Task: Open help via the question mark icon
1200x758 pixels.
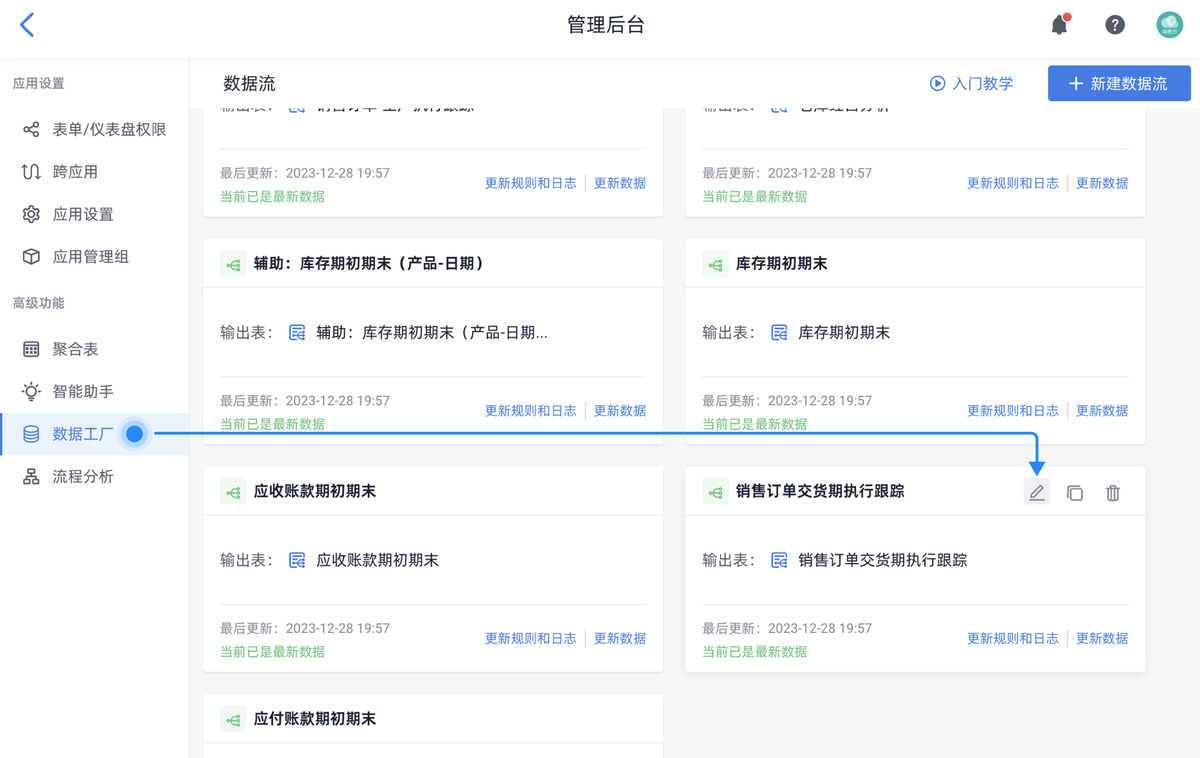Action: [x=1115, y=24]
